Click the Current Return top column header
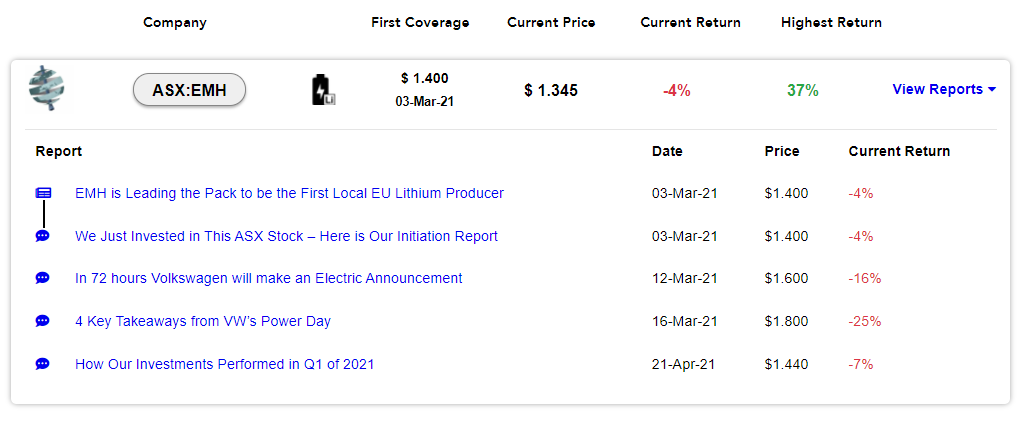 tap(690, 22)
